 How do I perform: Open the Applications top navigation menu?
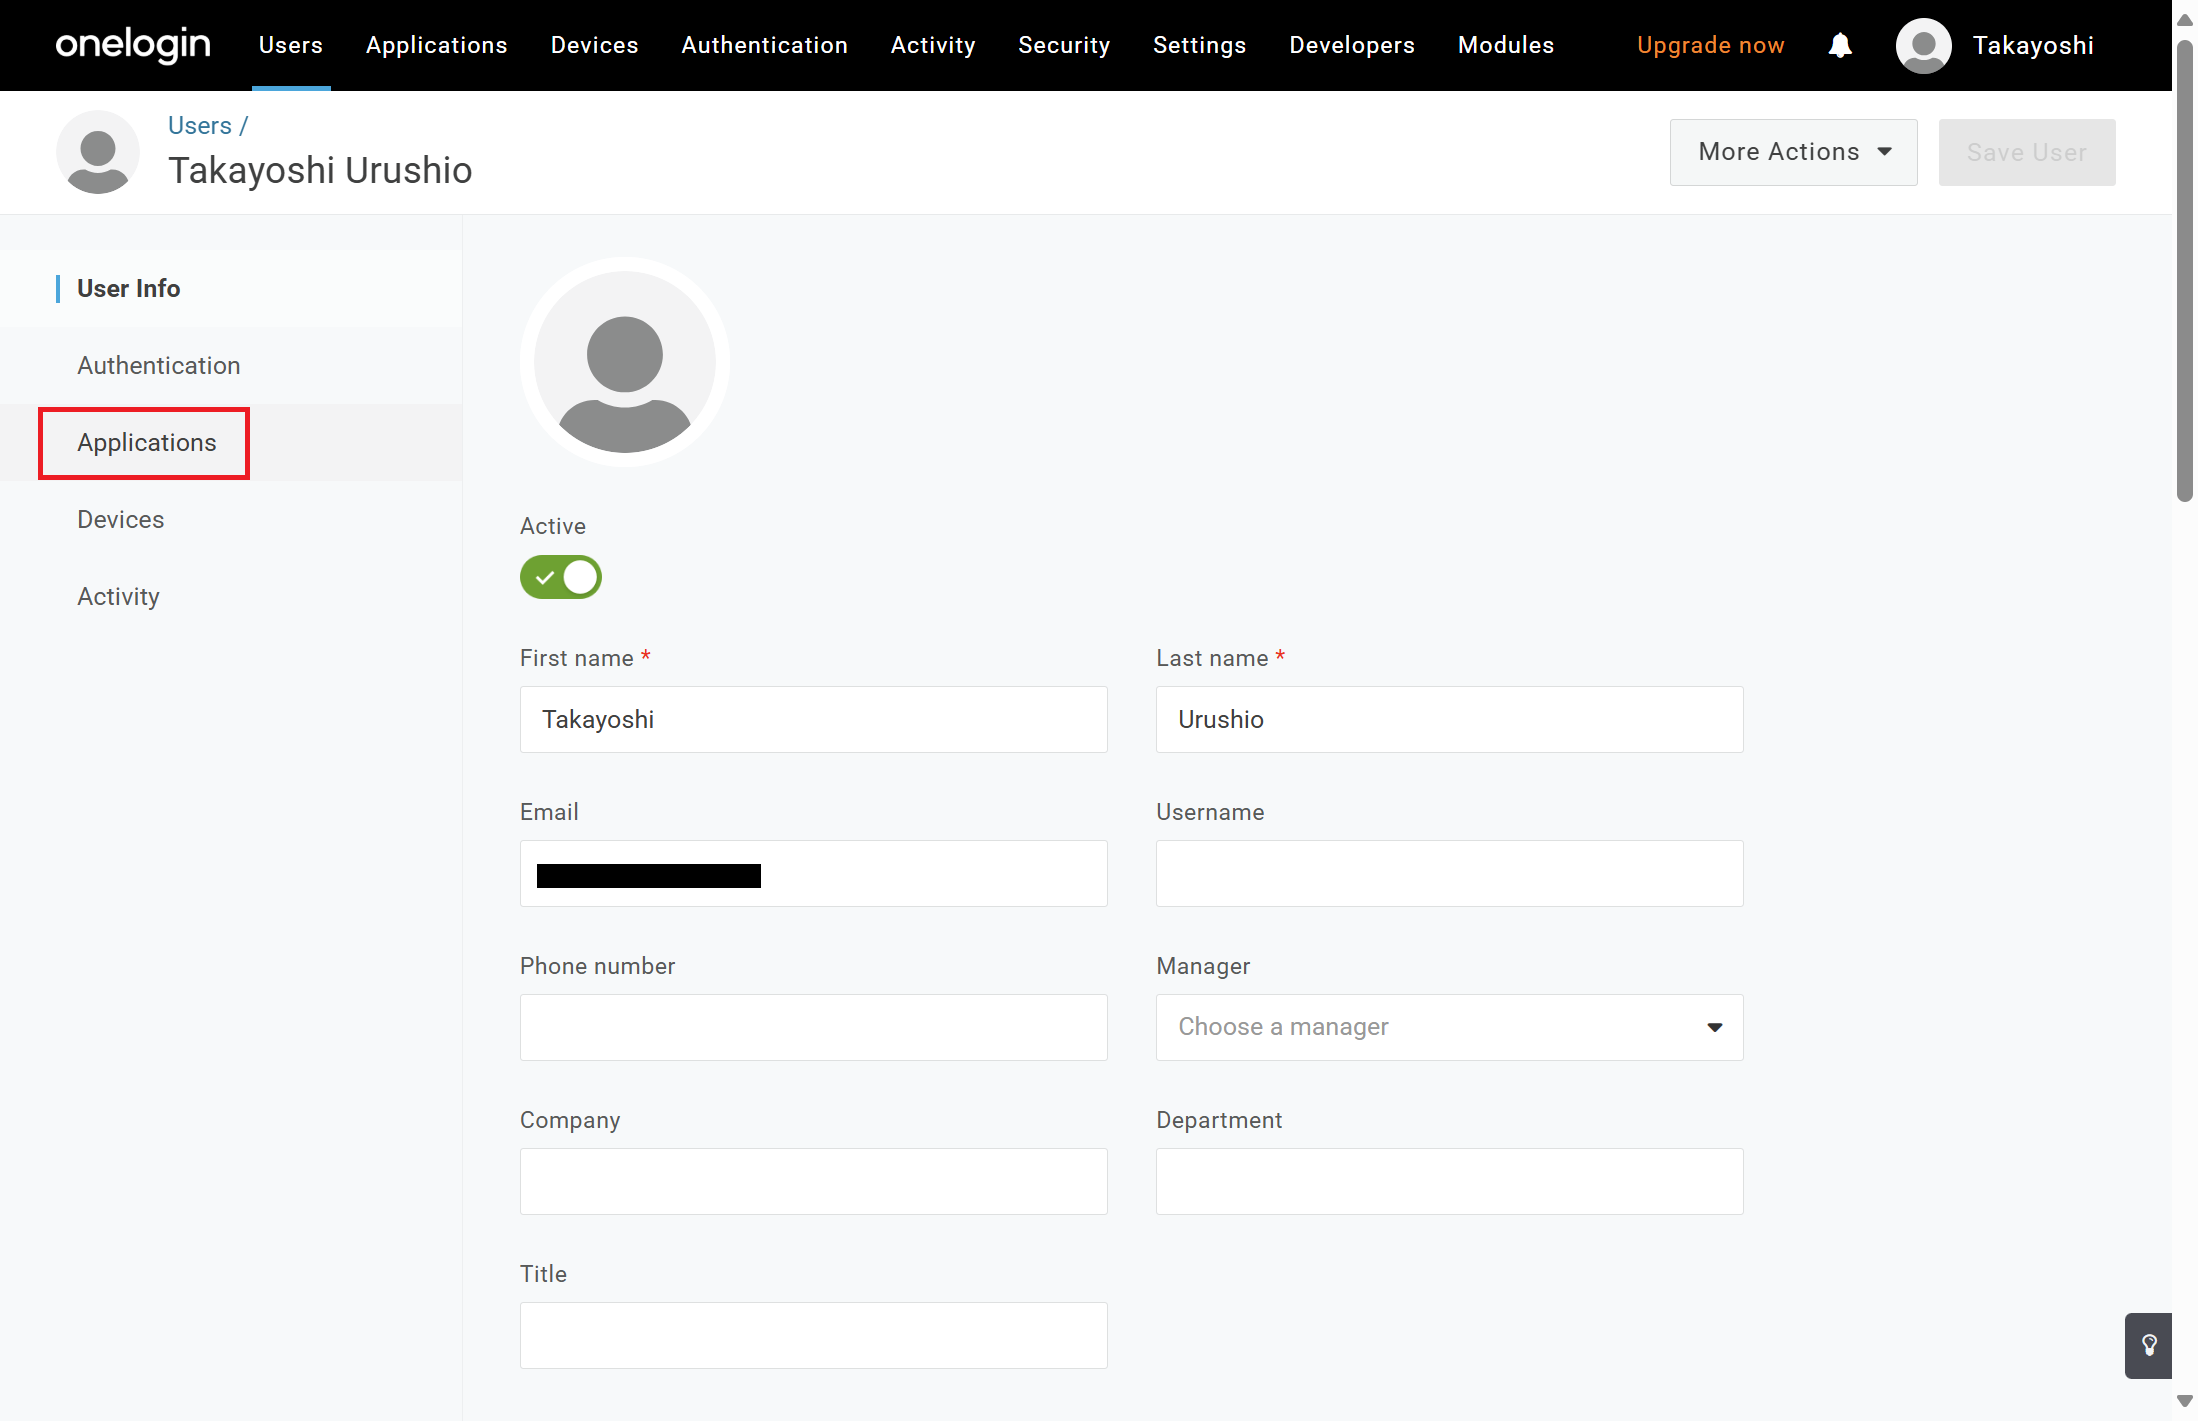(x=436, y=45)
